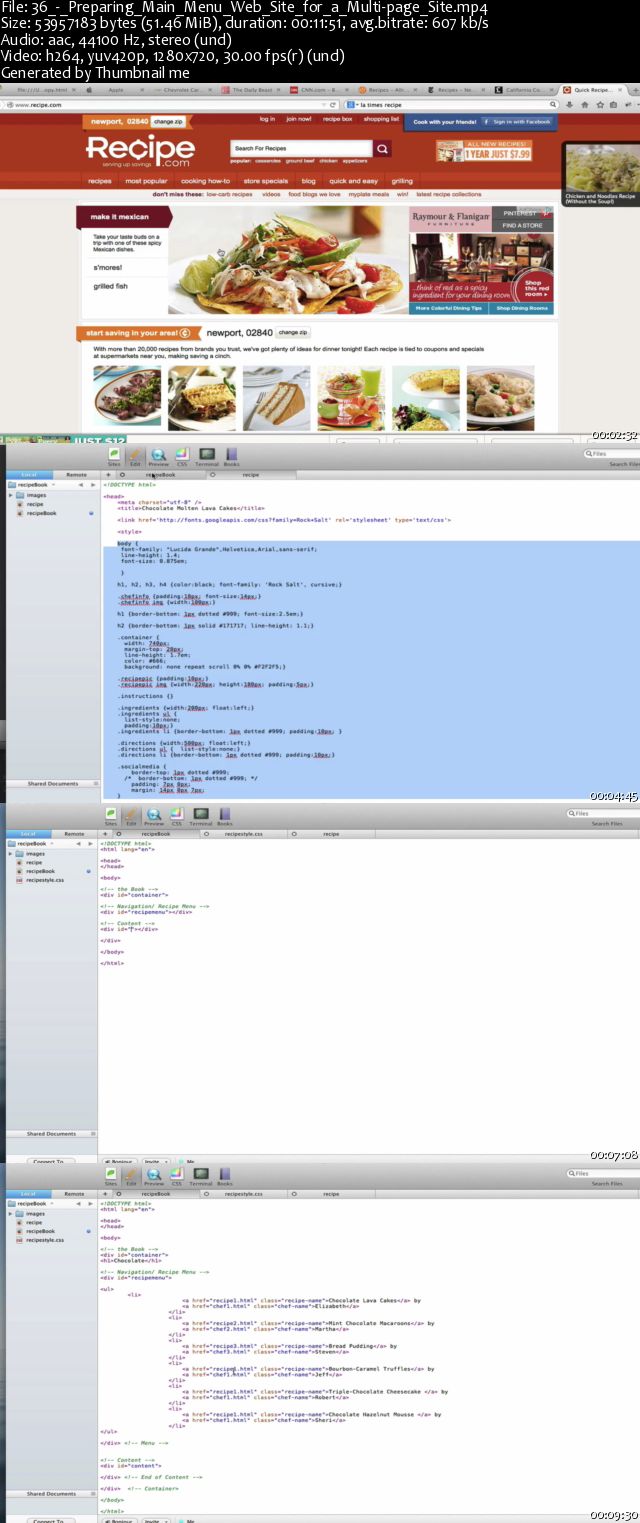640x1523 pixels.
Task: Click the 'log in' link on Recipe.com
Action: click(x=267, y=119)
